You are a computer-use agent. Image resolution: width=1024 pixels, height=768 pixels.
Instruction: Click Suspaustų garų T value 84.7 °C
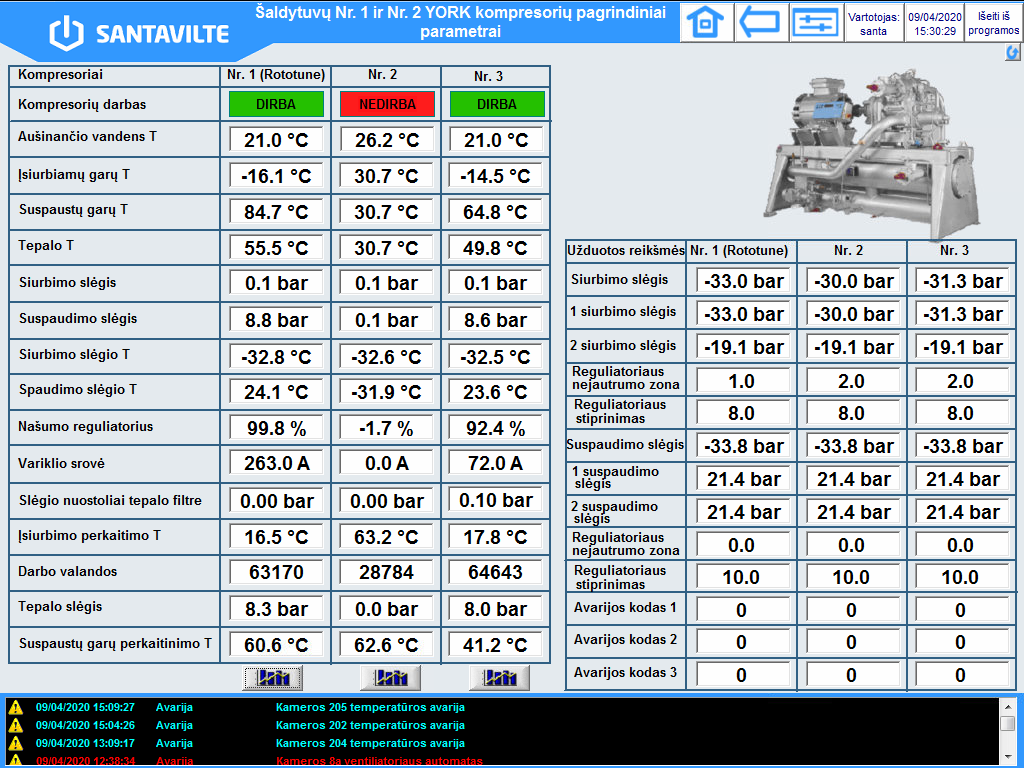tap(276, 212)
